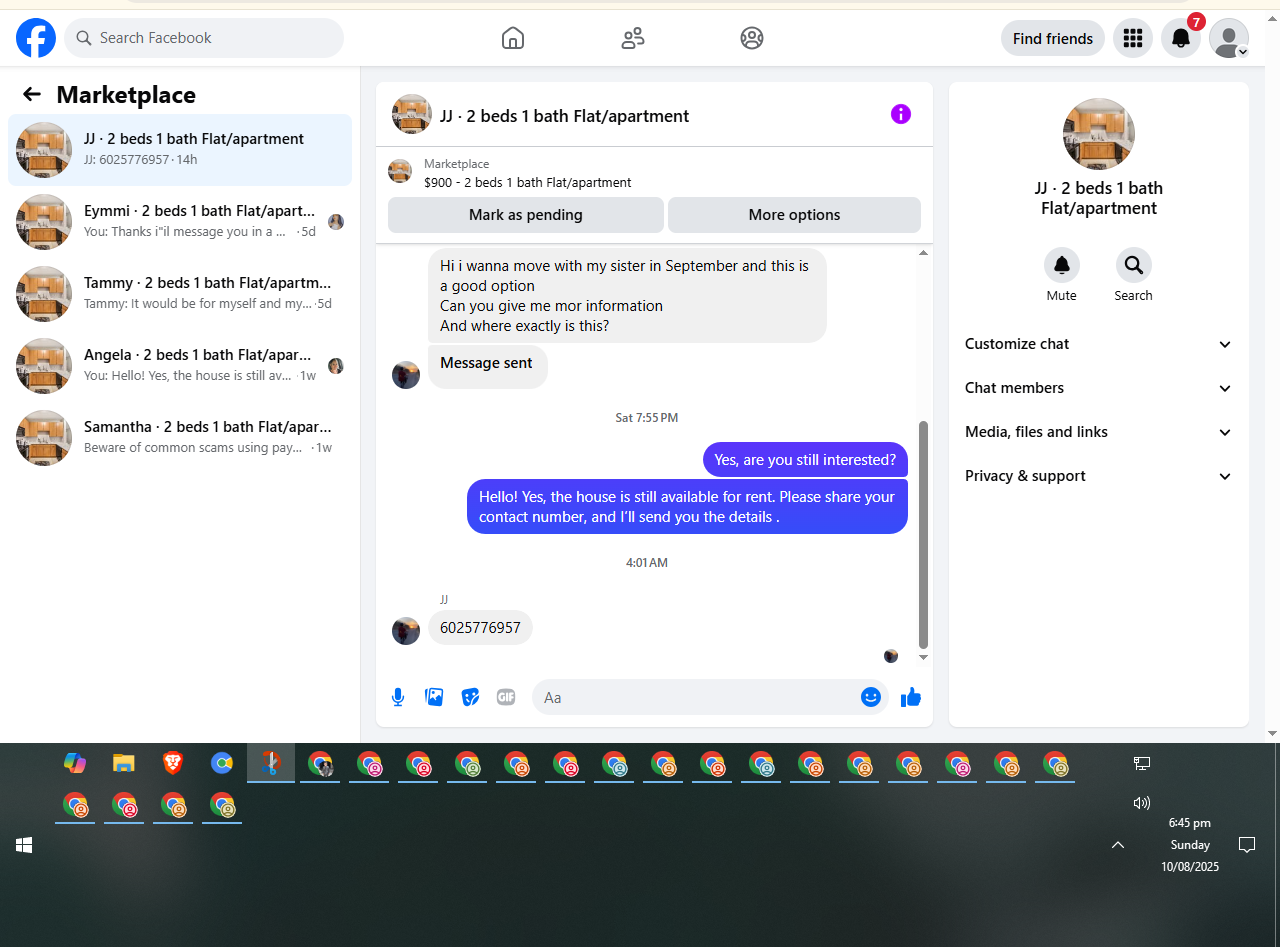Screen dimensions: 1280x947
Task: Open File Explorer from the taskbar
Action: (x=124, y=763)
